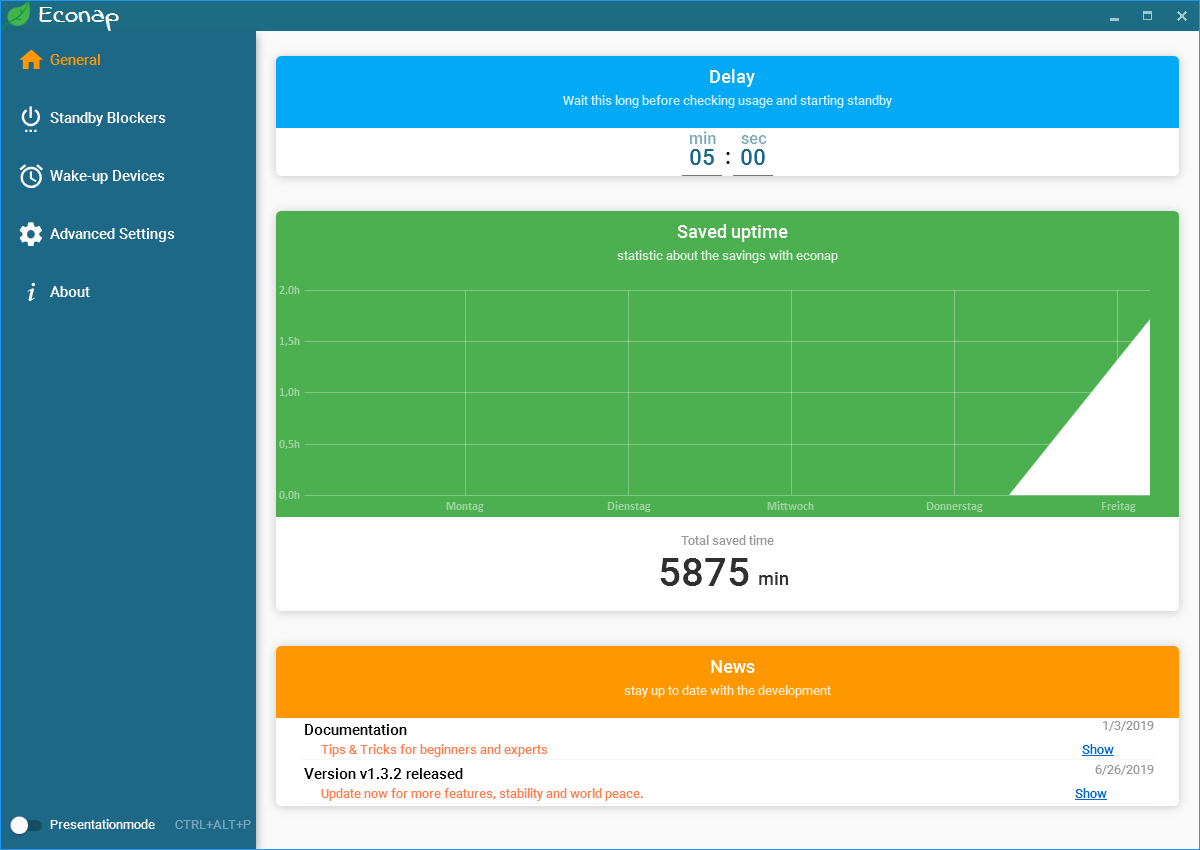Click the Total saved time label

[x=727, y=541]
